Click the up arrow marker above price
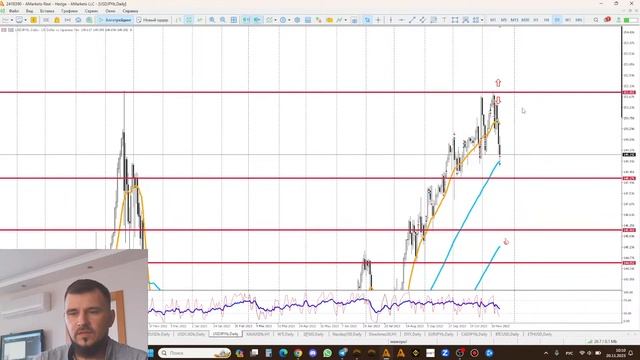Viewport: 640px width, 360px height. (x=498, y=83)
